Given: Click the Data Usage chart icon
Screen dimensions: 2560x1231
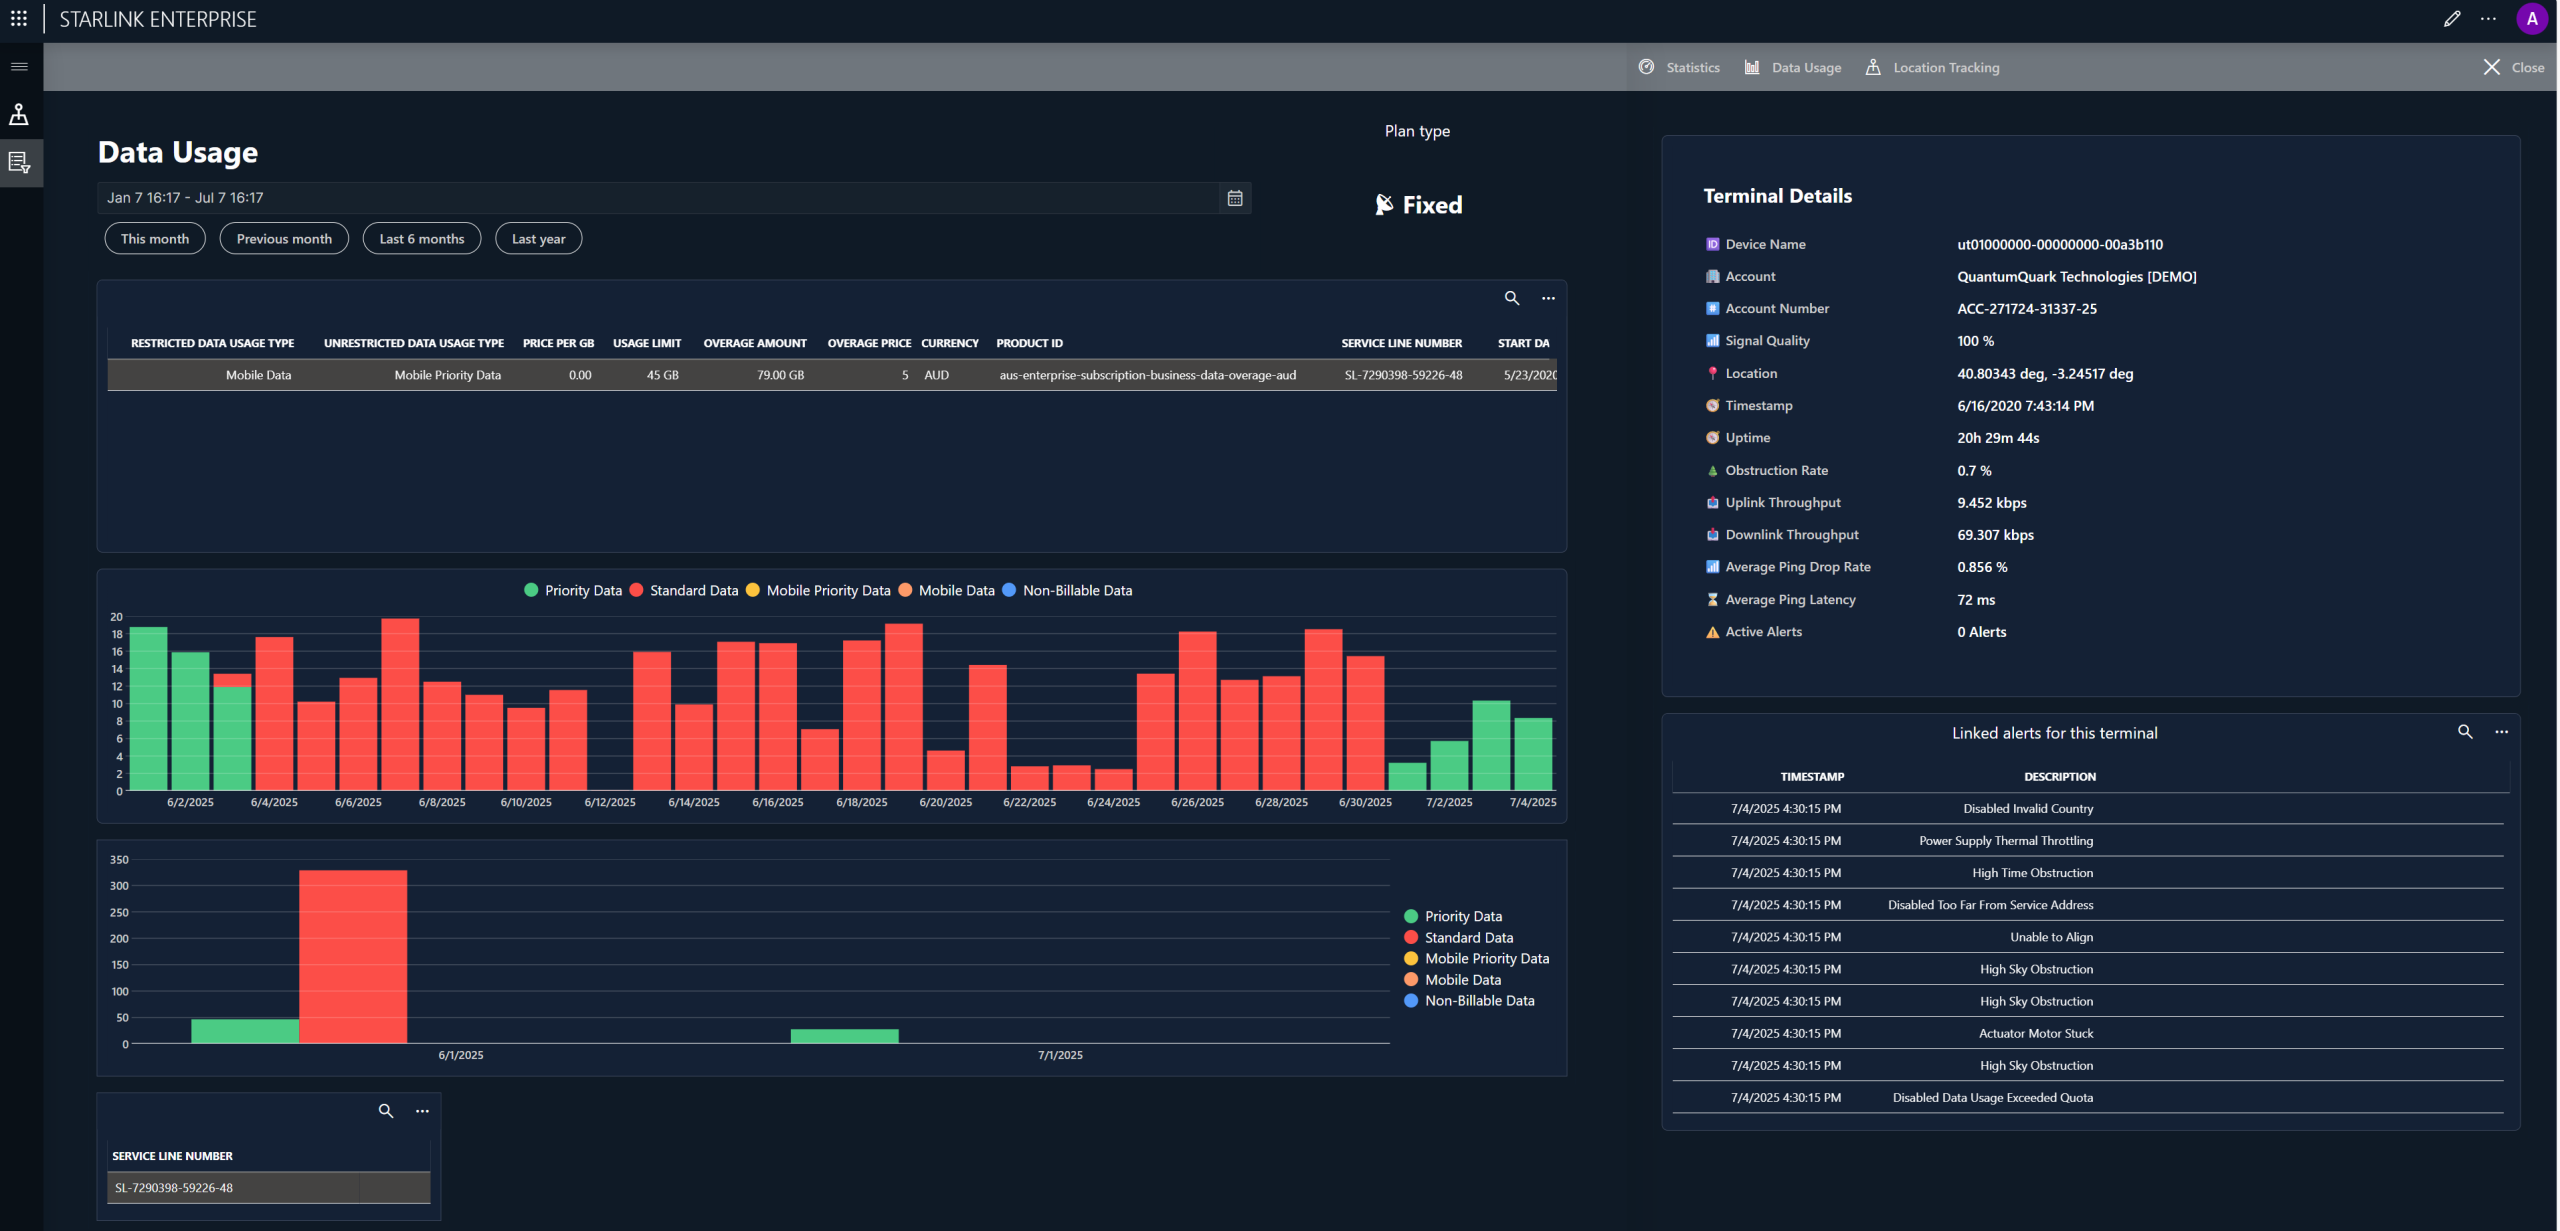Looking at the screenshot, I should [1752, 67].
